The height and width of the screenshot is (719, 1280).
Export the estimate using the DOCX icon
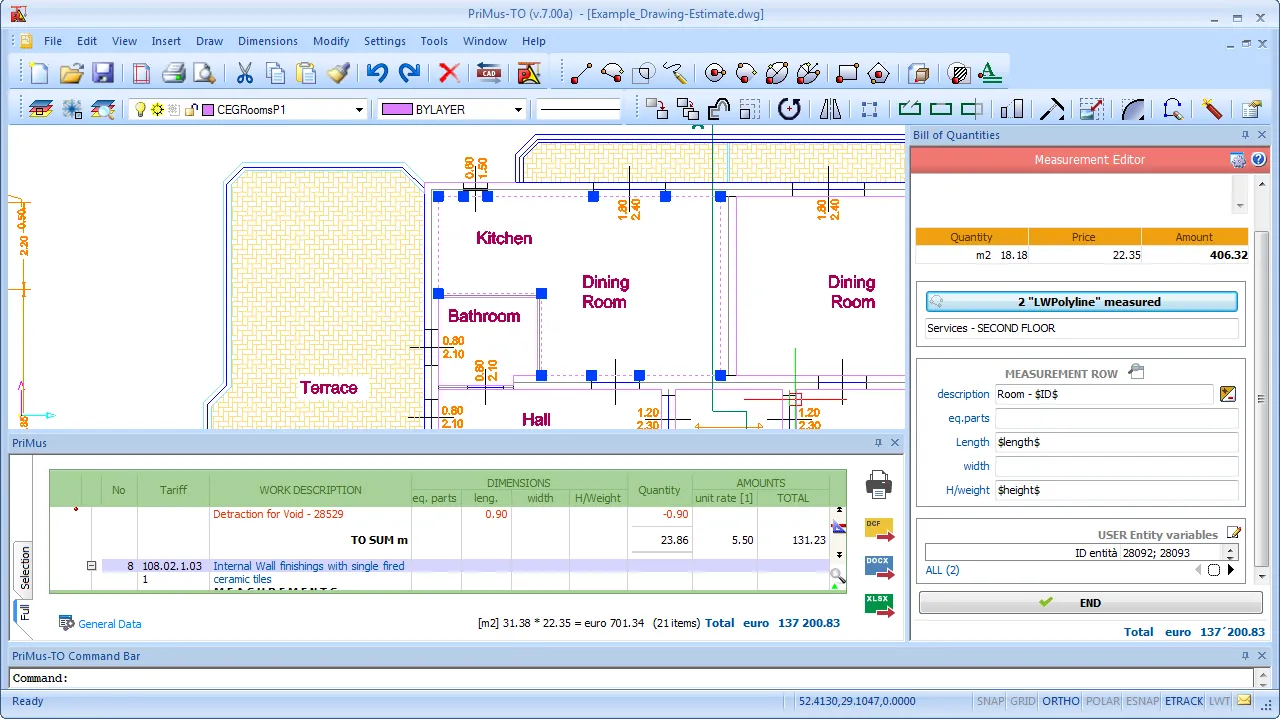(x=878, y=565)
